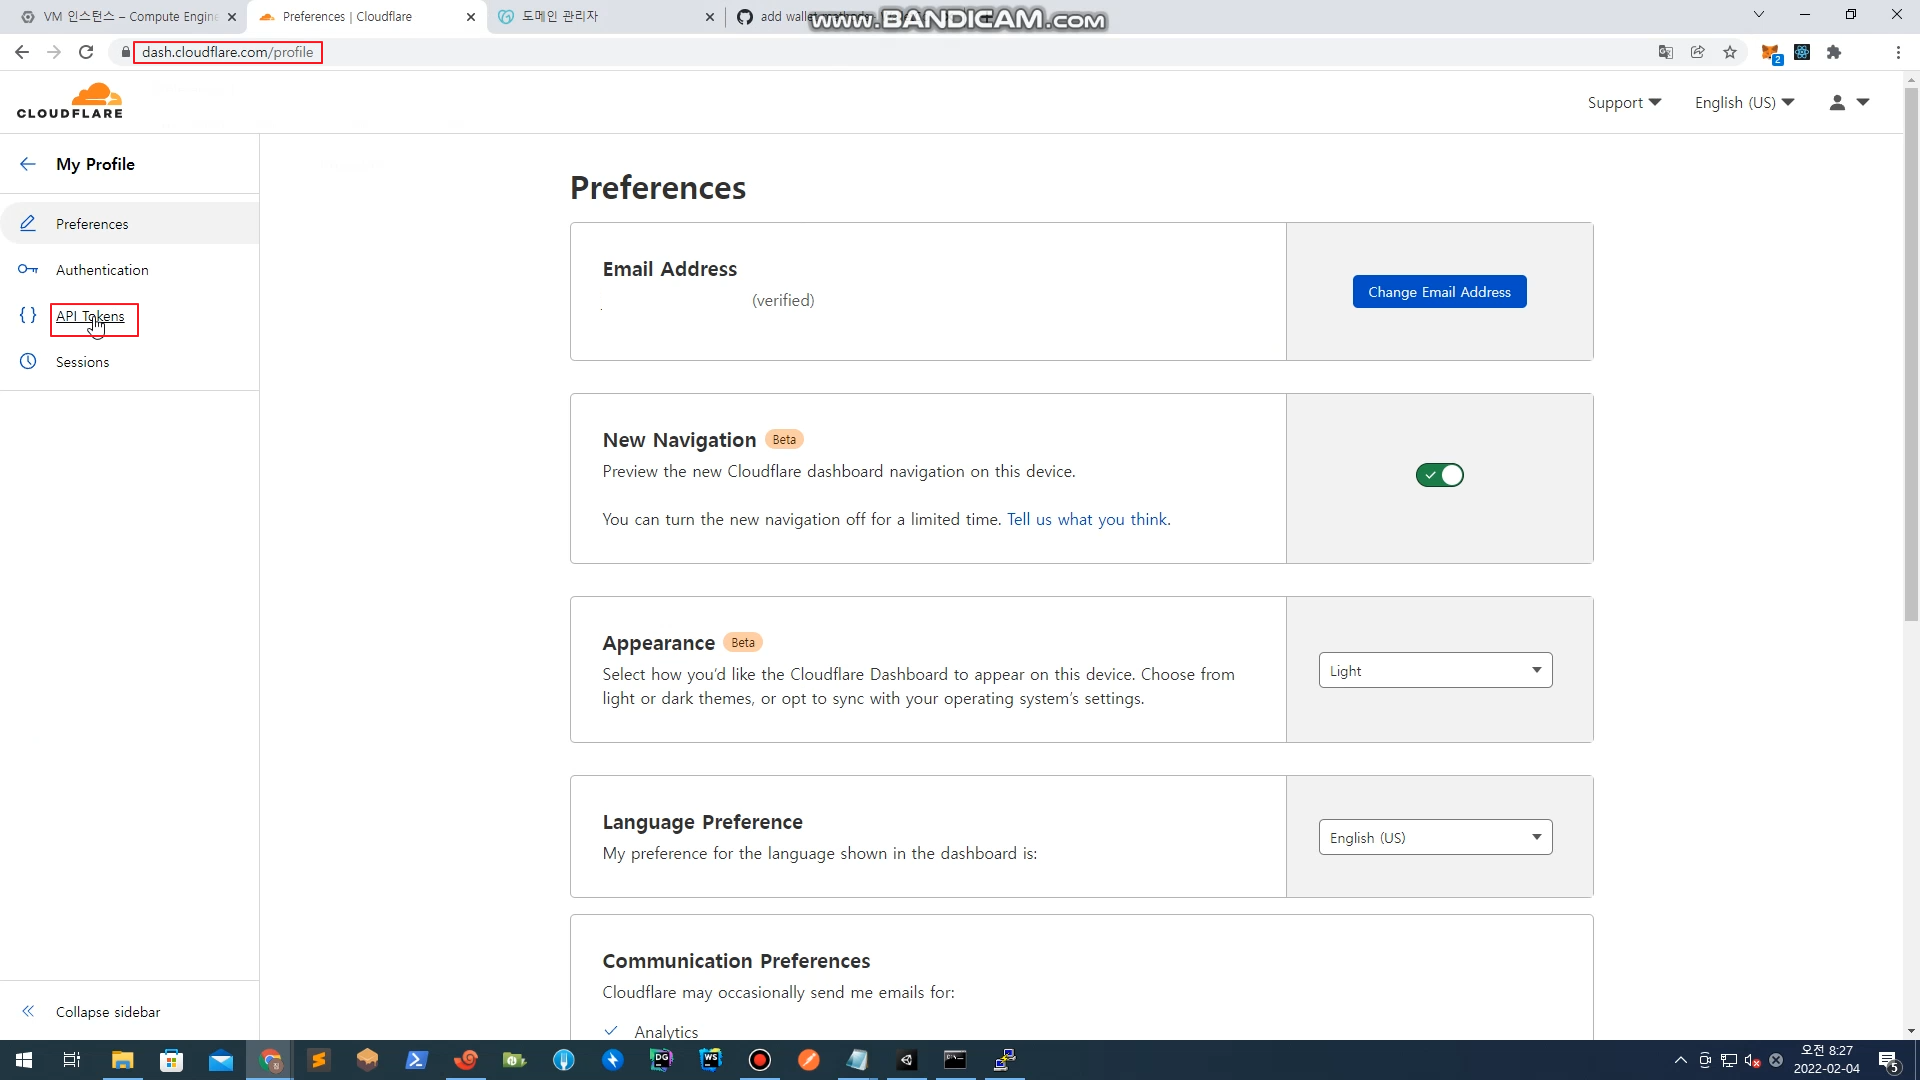This screenshot has width=1920, height=1080.
Task: Click the Collapse sidebar double-chevron icon
Action: click(x=28, y=1011)
